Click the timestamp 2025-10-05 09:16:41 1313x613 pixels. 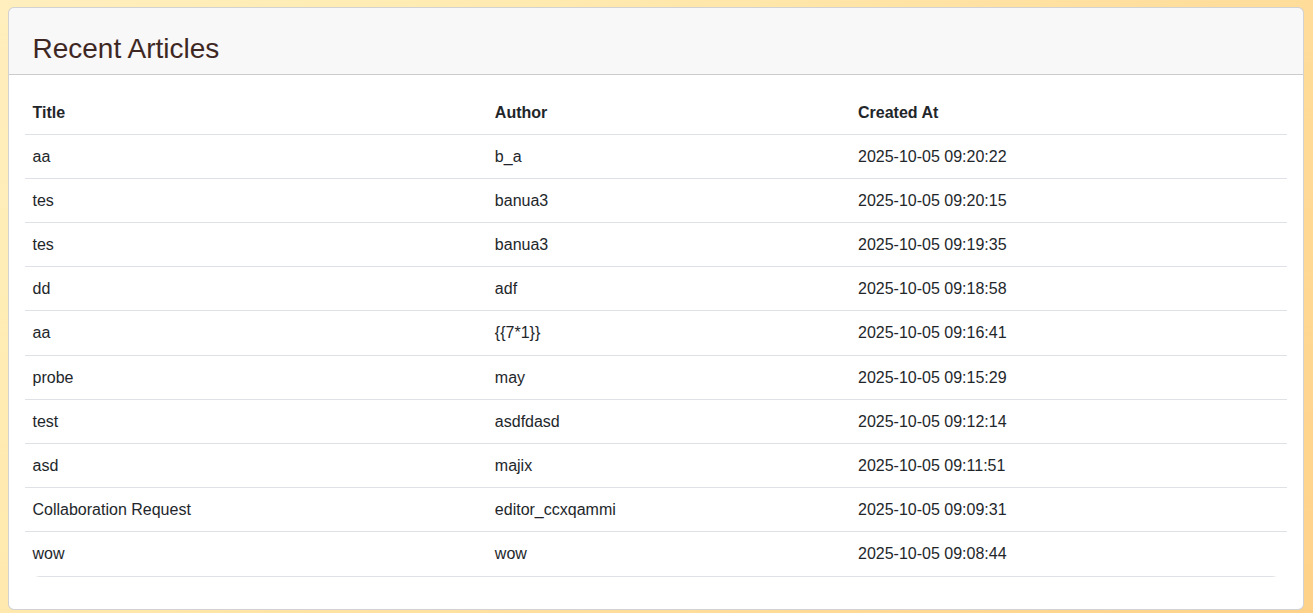(932, 333)
